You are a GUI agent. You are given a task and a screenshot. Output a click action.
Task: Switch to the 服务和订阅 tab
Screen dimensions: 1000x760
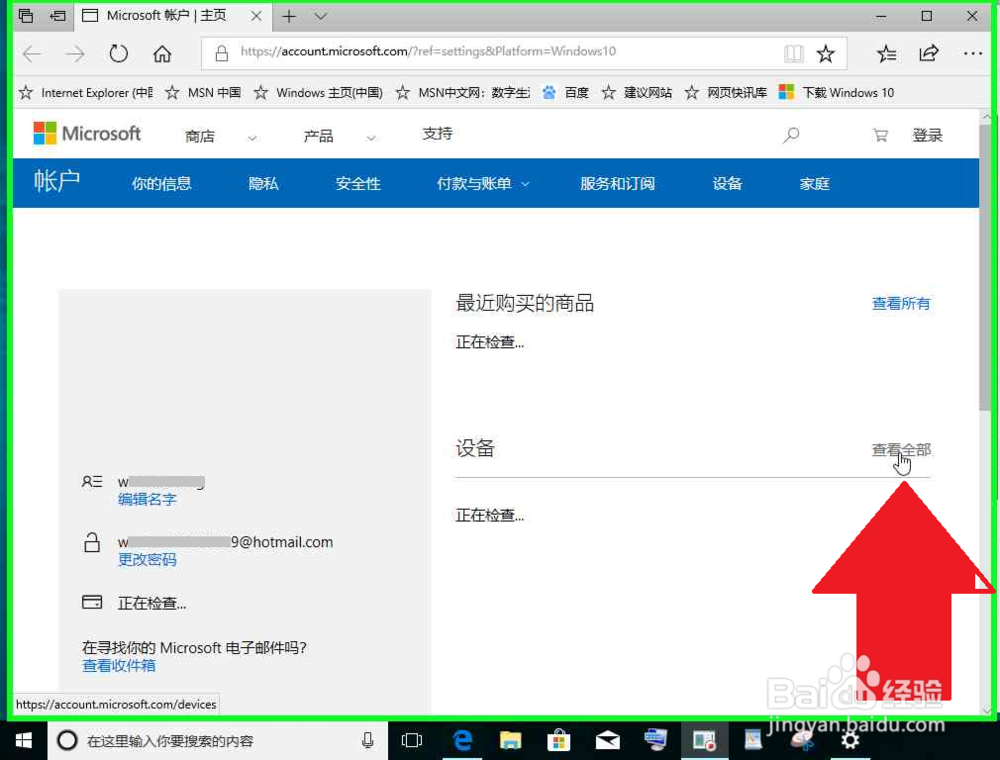[617, 184]
